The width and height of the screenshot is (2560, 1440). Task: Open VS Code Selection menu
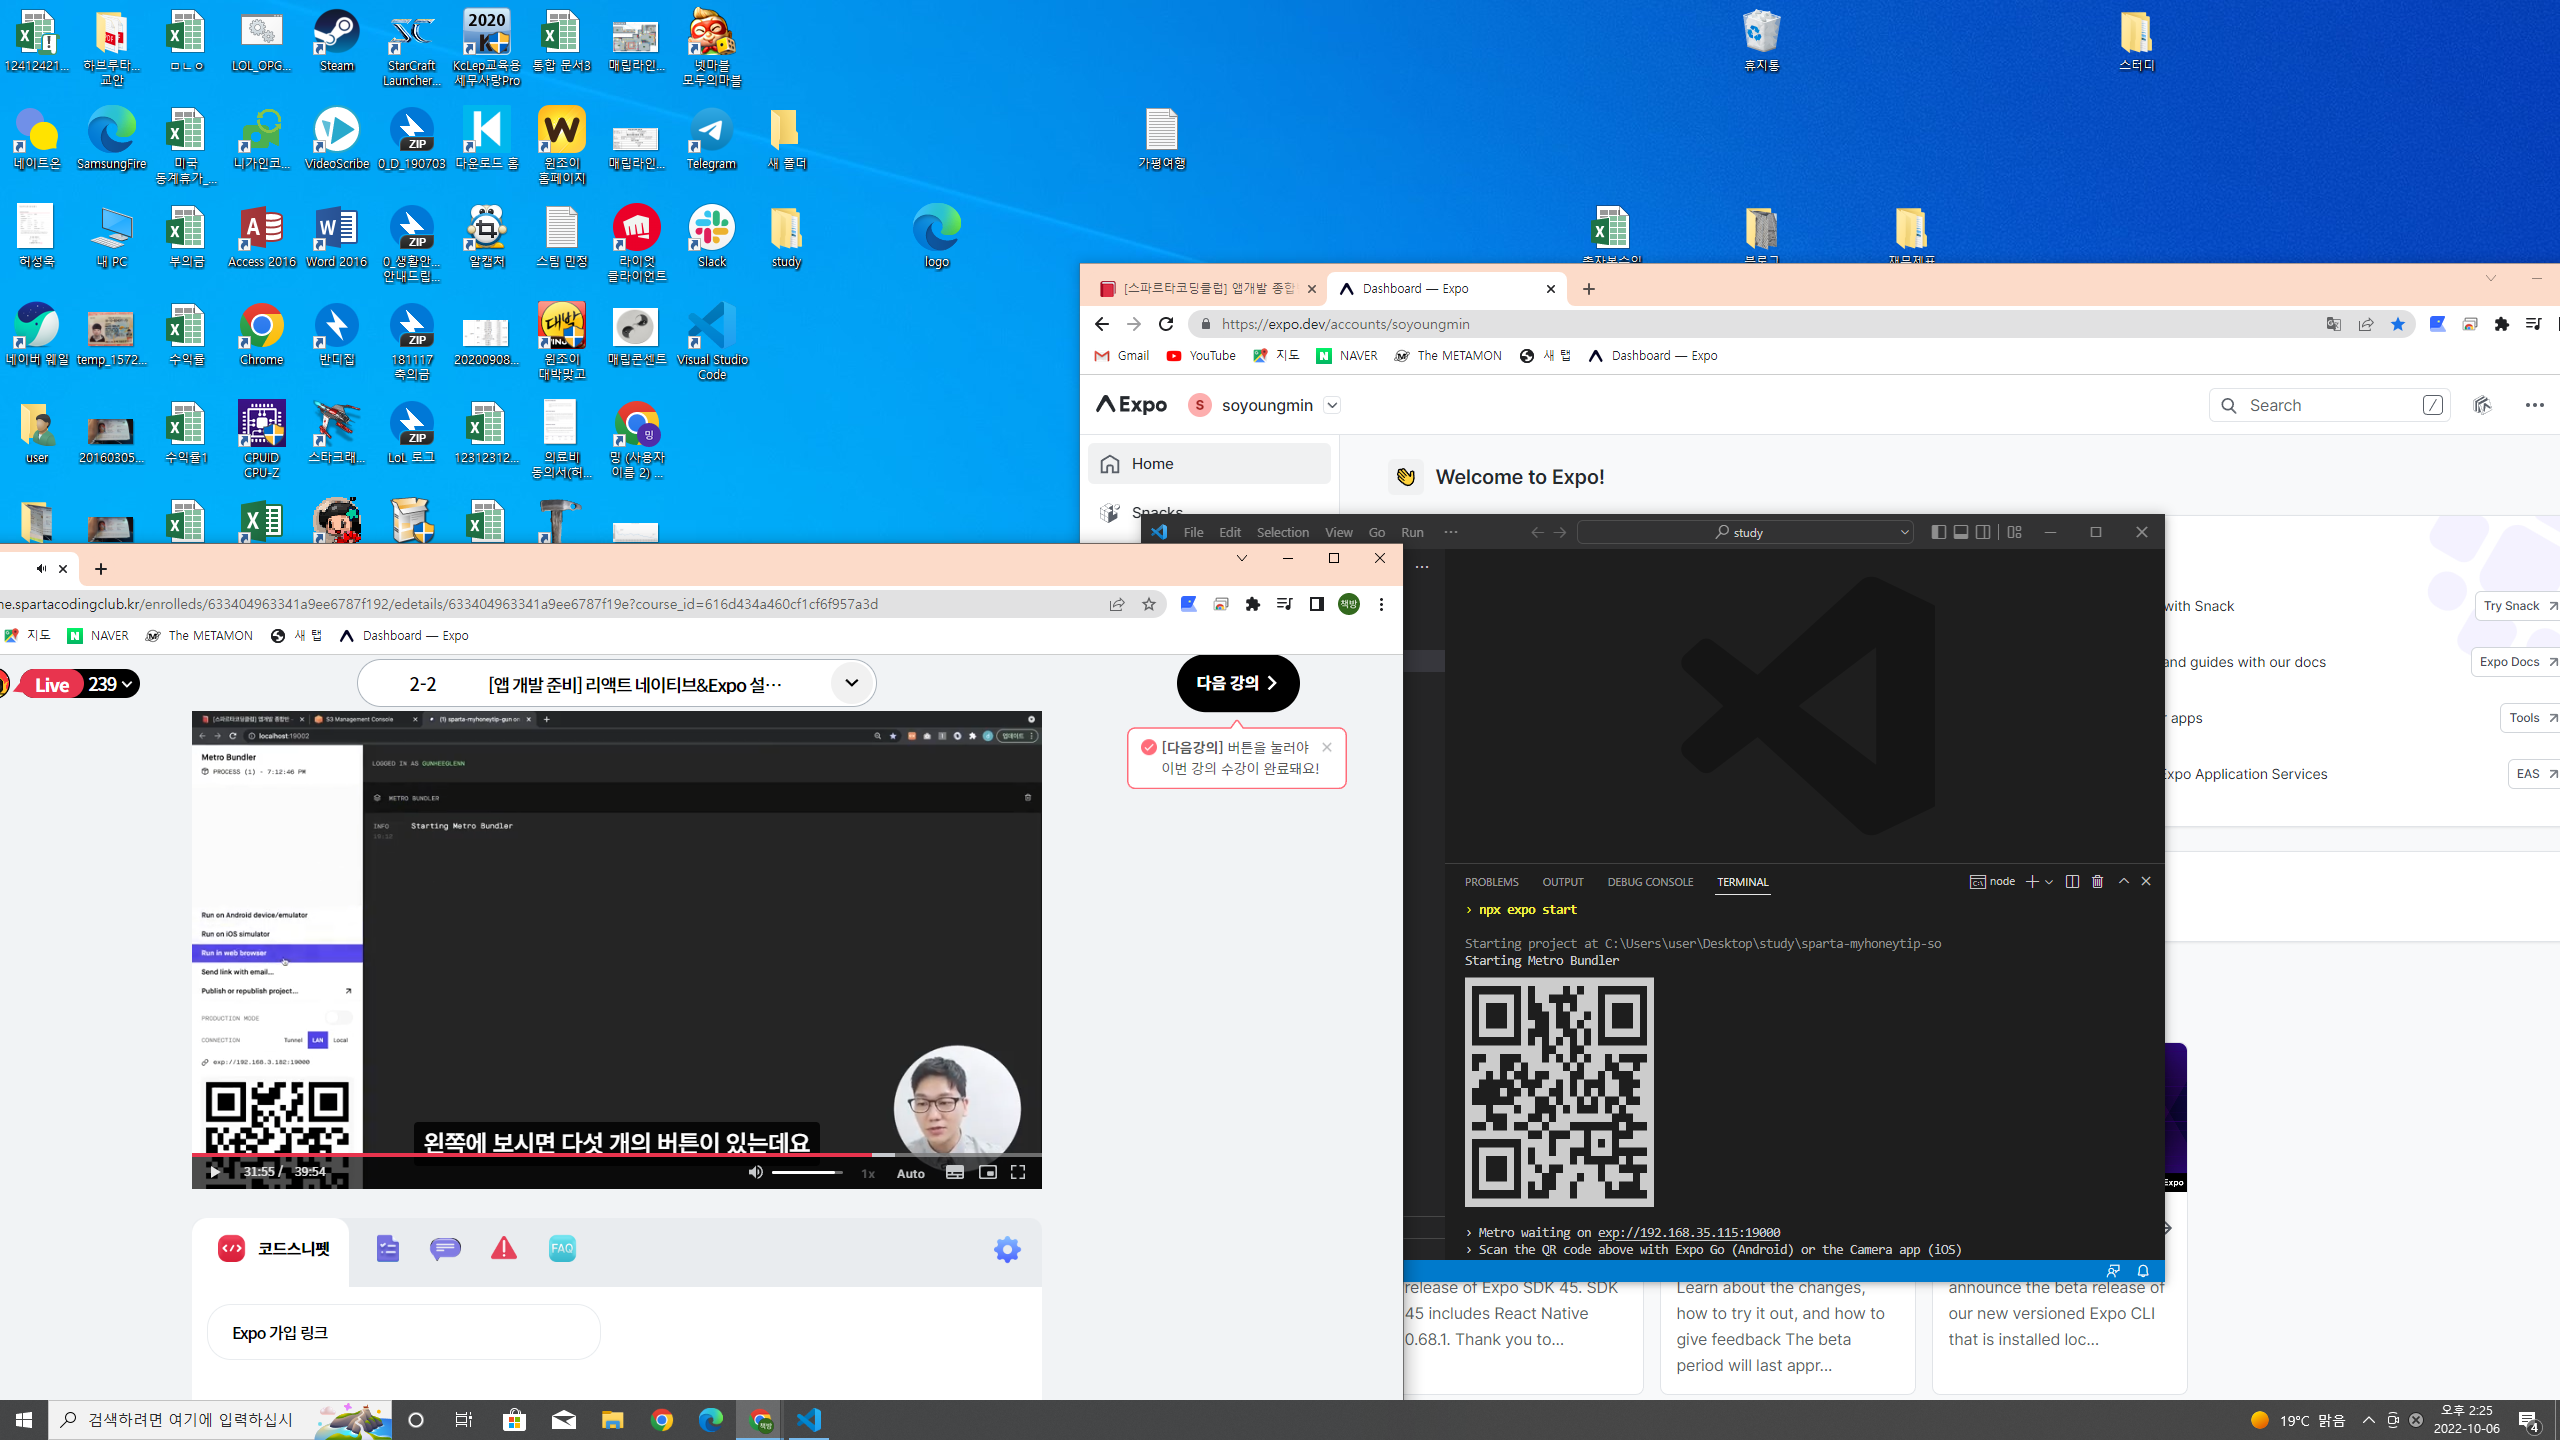click(1282, 532)
